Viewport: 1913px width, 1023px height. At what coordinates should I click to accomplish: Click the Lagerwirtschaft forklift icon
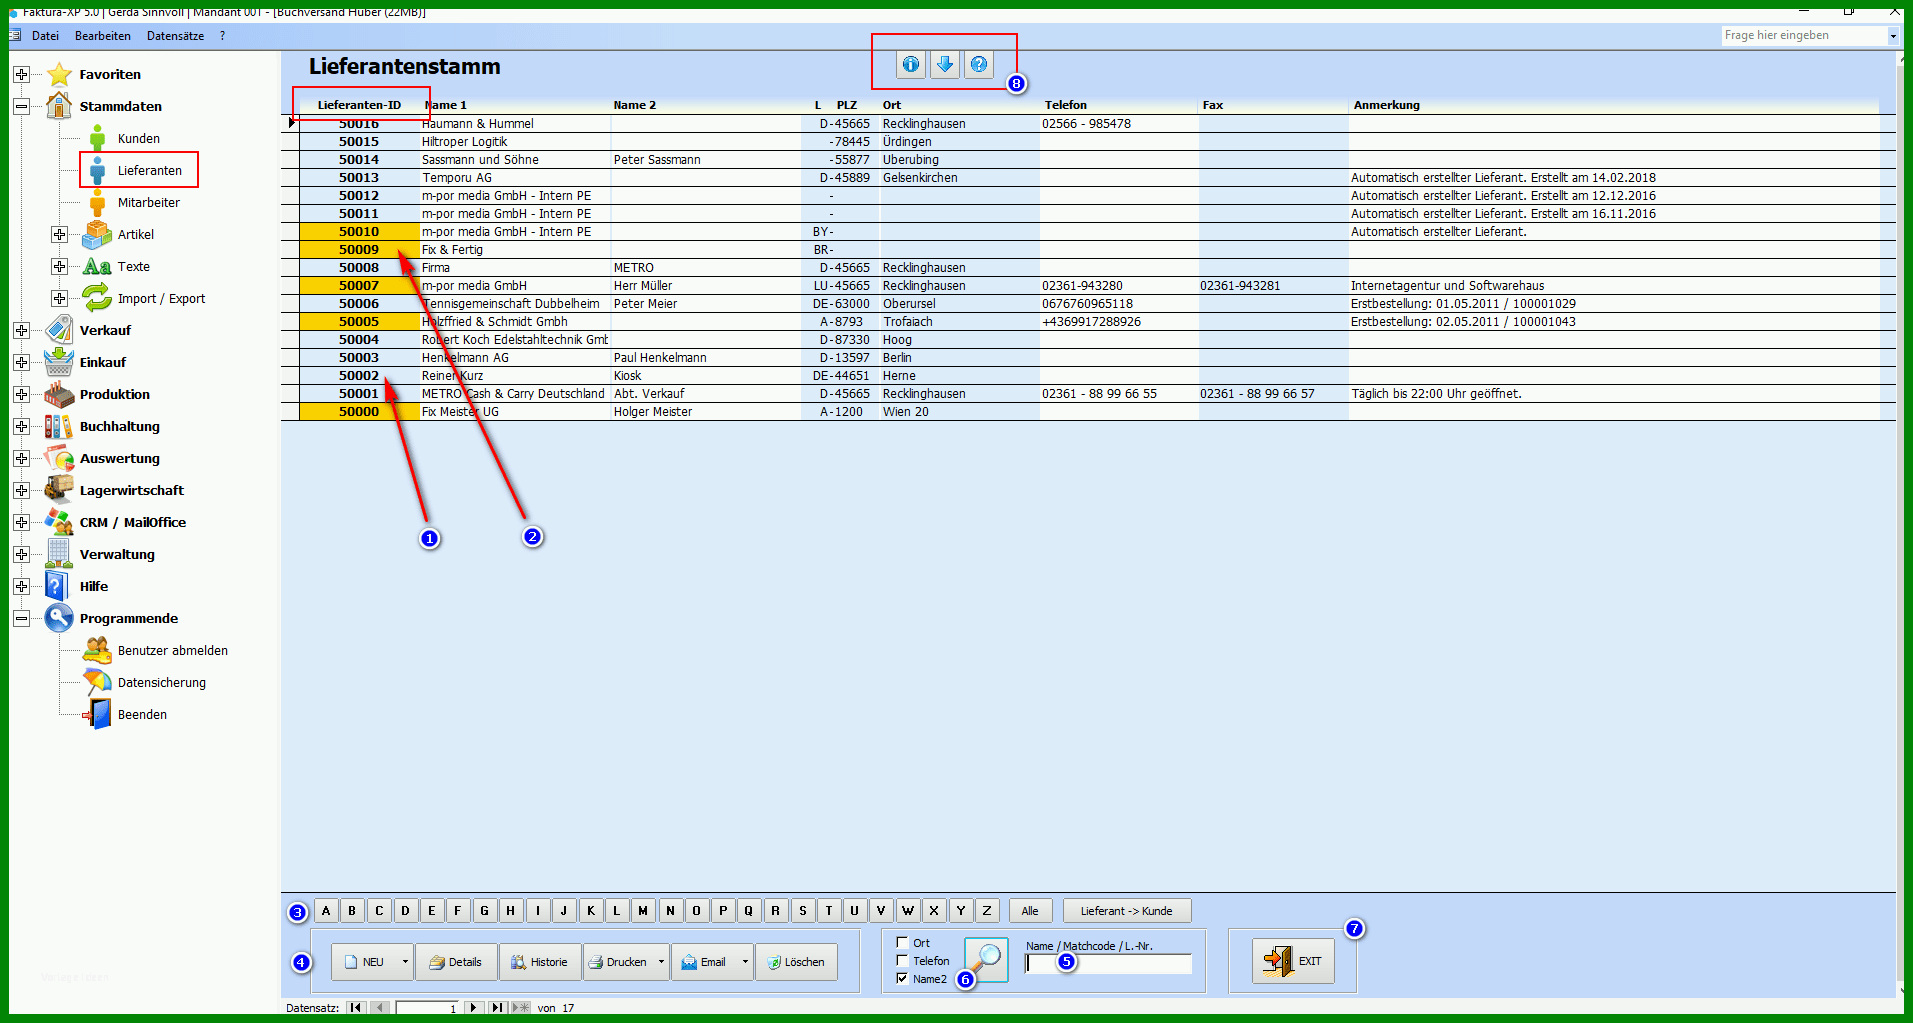tap(59, 490)
